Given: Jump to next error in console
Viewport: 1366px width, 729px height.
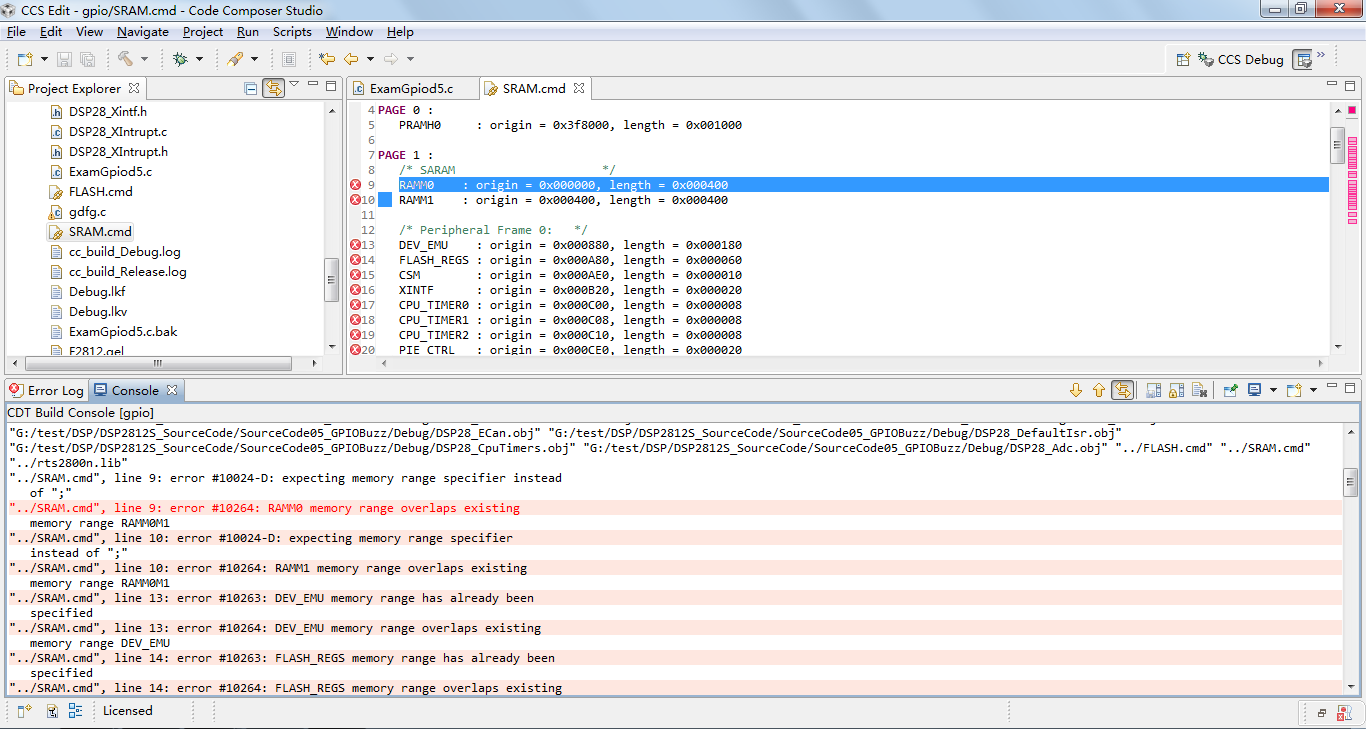Looking at the screenshot, I should click(1076, 390).
